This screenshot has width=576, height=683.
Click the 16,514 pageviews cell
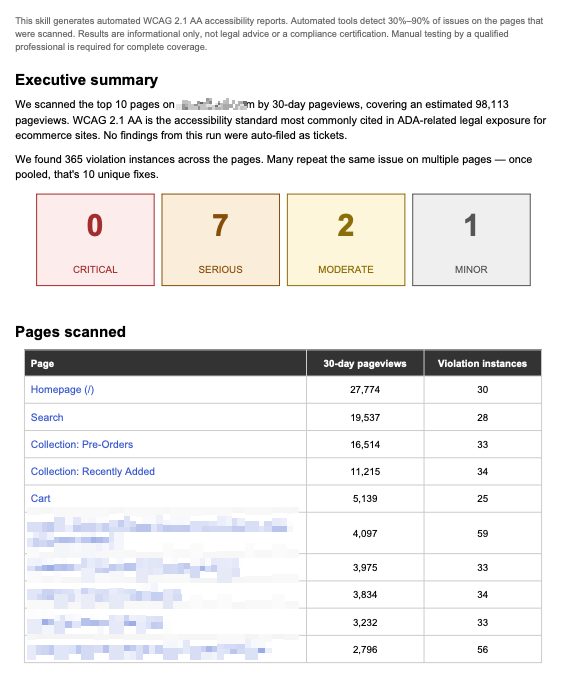point(365,444)
